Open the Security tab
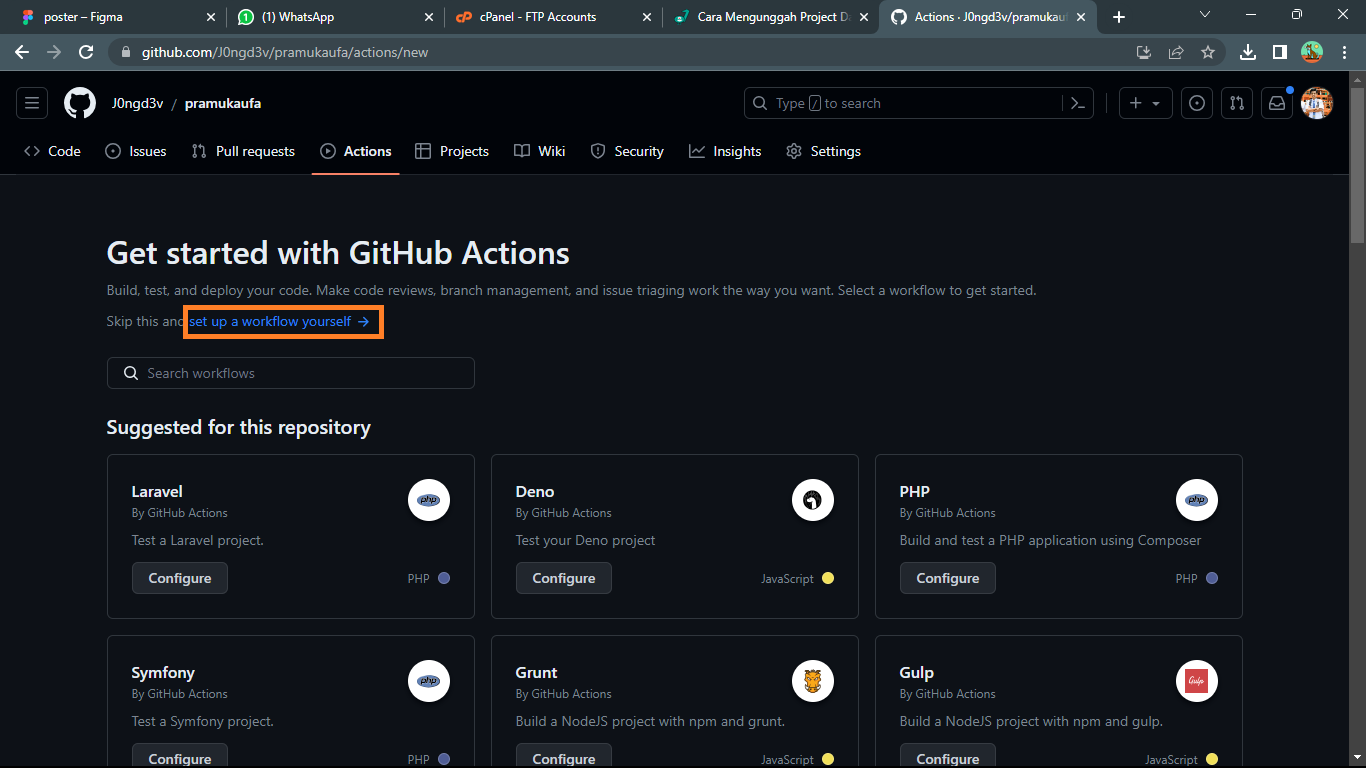This screenshot has width=1366, height=768. click(x=627, y=151)
